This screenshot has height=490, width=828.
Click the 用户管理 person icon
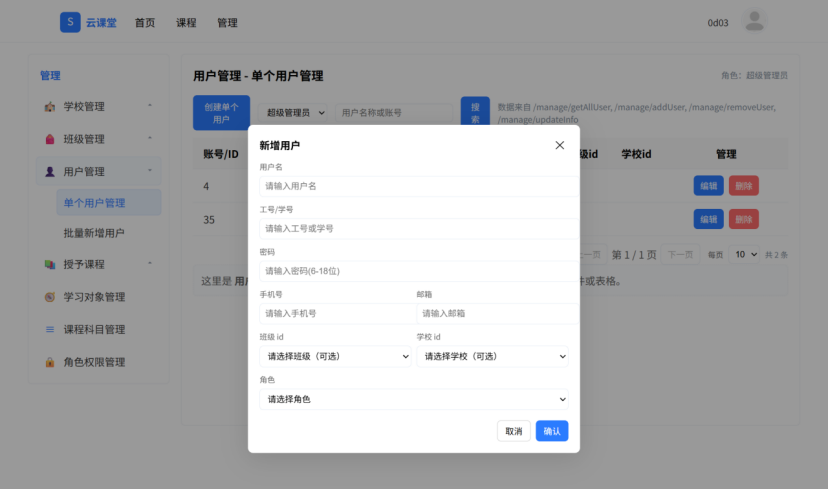coord(50,172)
